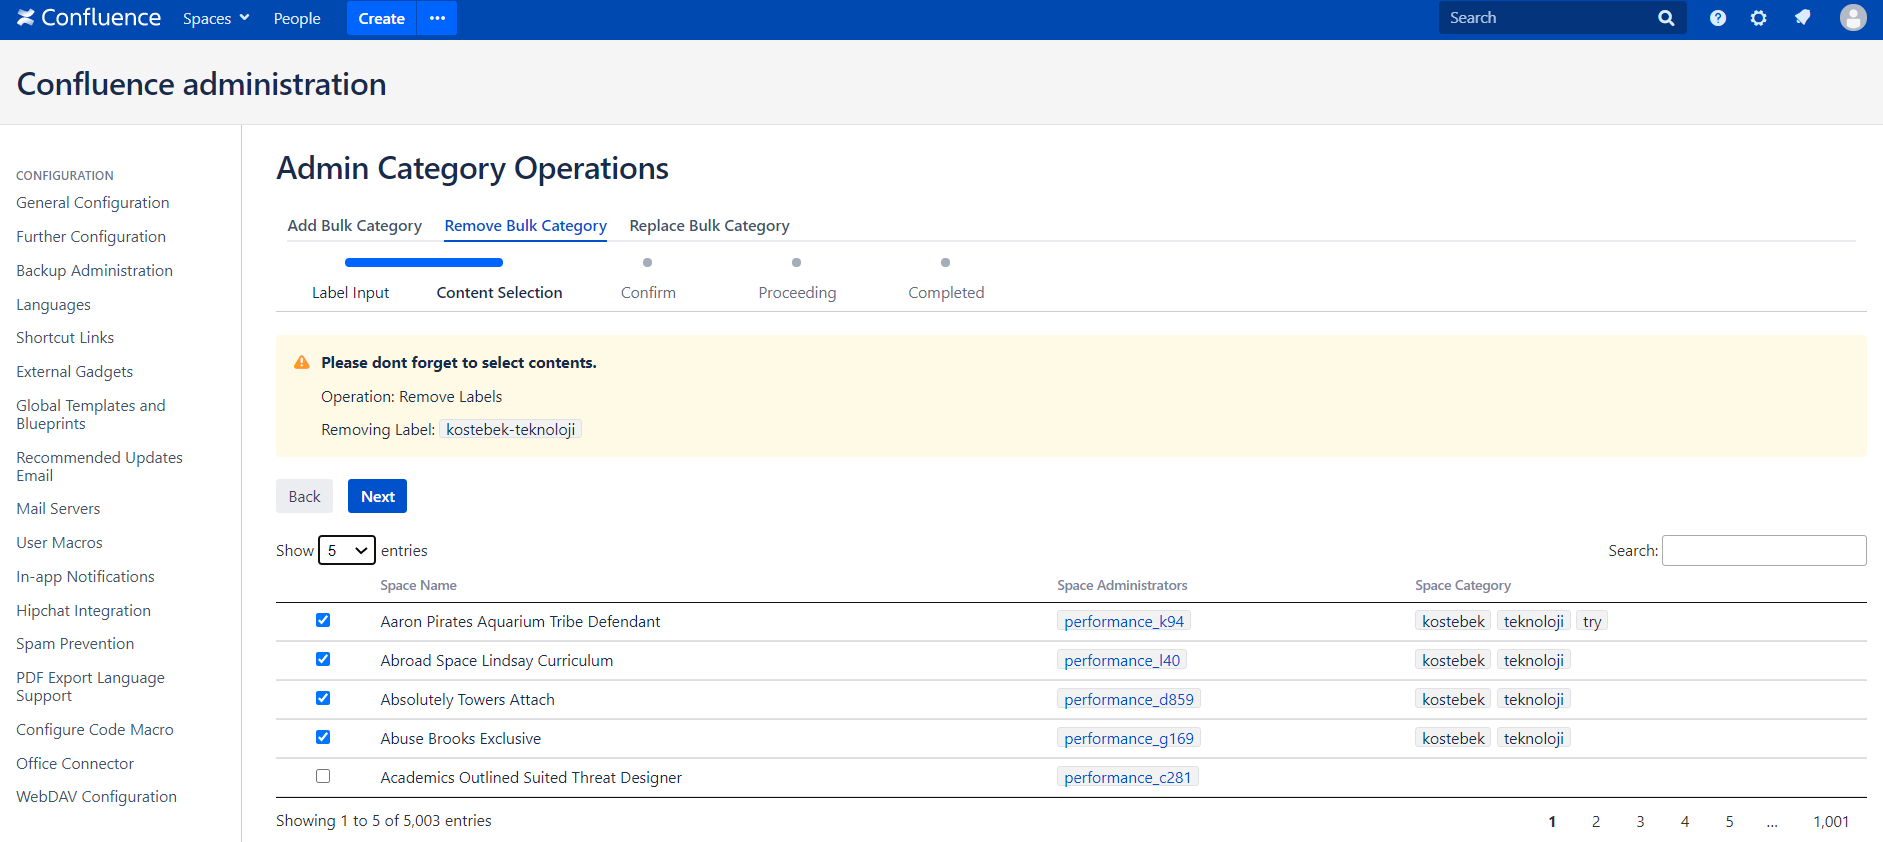This screenshot has height=842, width=1883.
Task: Switch to Add Bulk Category tab
Action: click(x=354, y=226)
